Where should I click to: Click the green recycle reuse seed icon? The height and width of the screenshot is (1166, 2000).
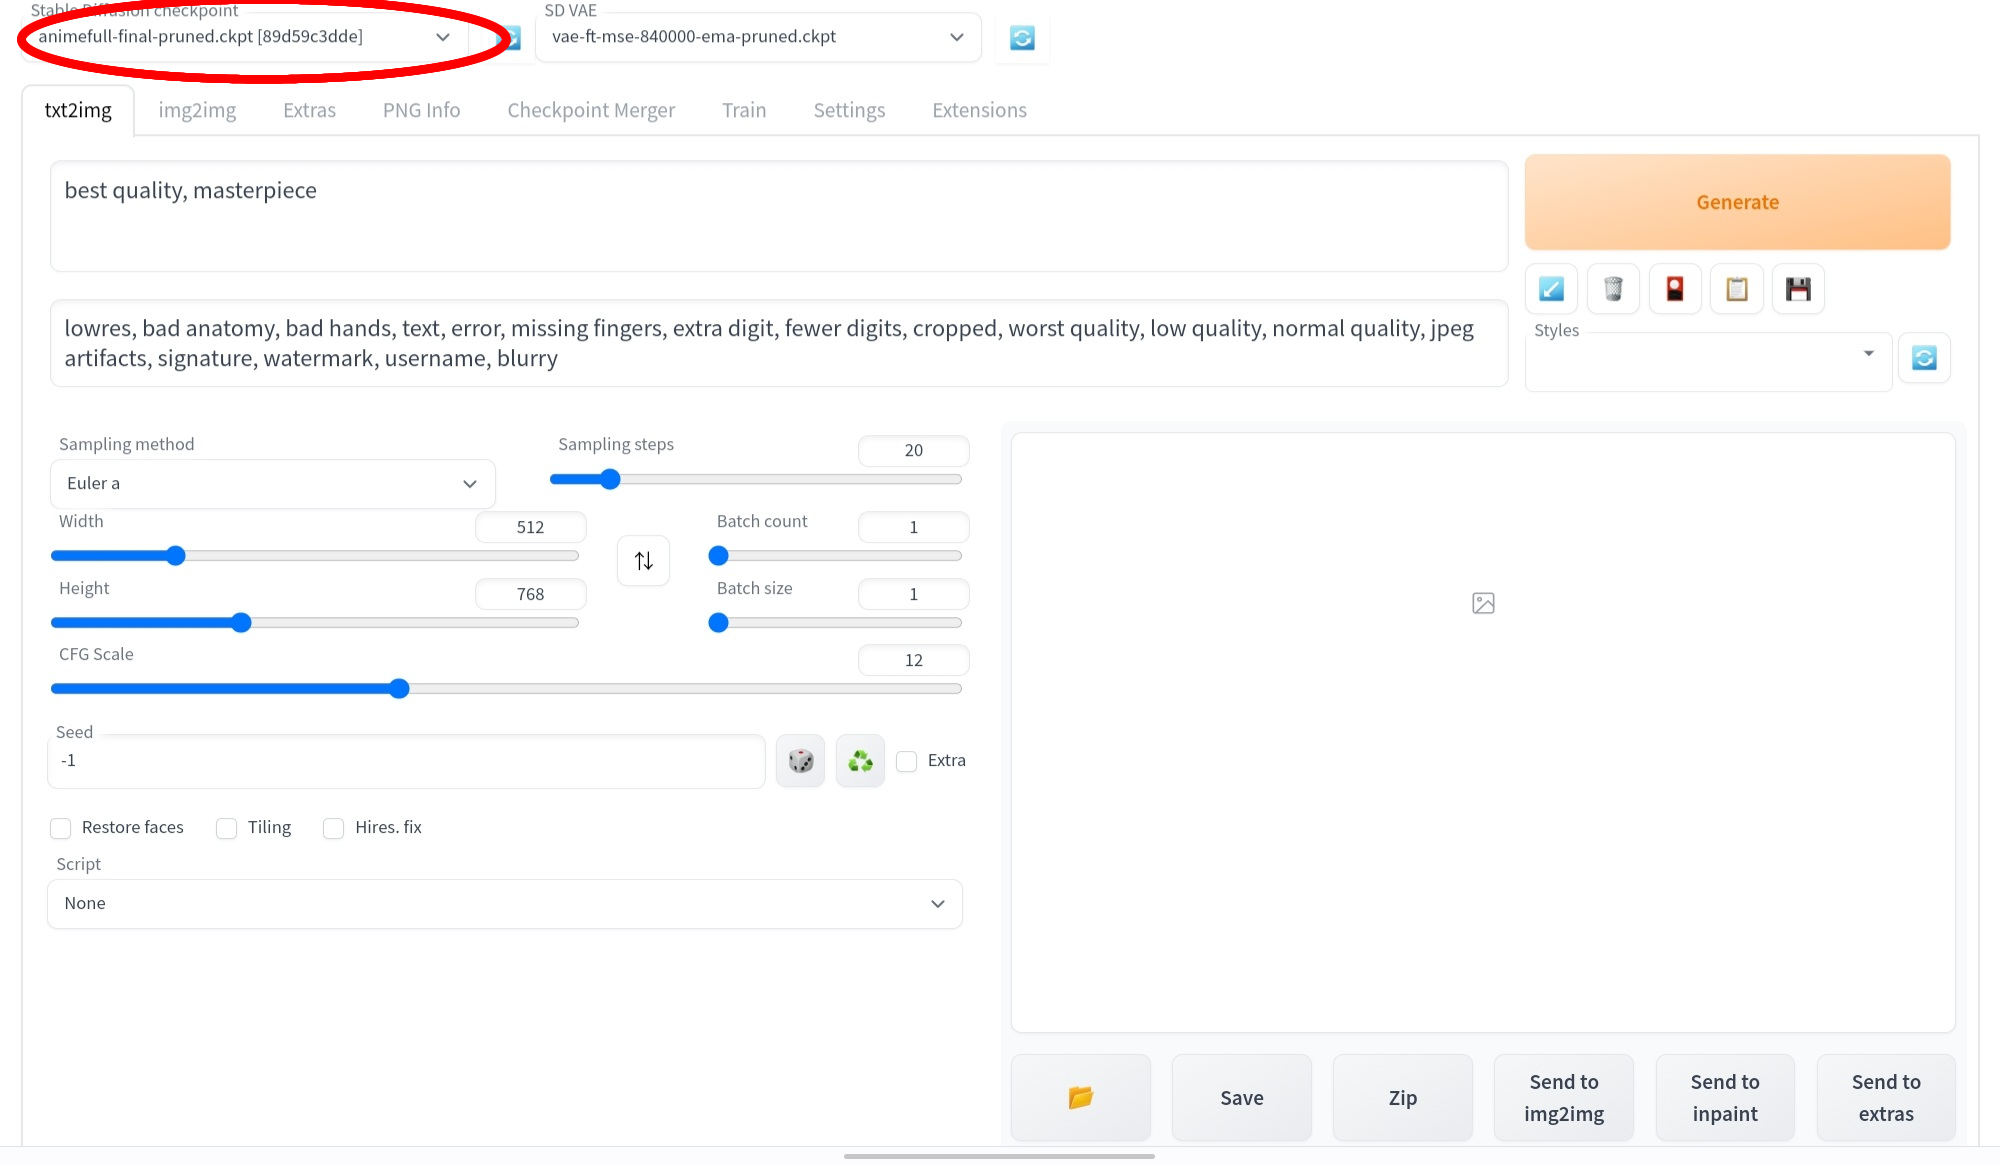[x=860, y=761]
